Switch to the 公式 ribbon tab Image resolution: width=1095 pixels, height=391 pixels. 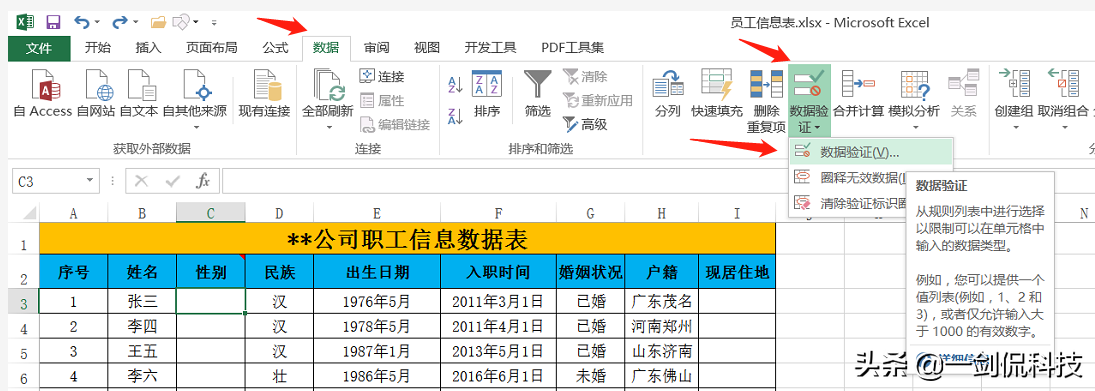tap(275, 48)
